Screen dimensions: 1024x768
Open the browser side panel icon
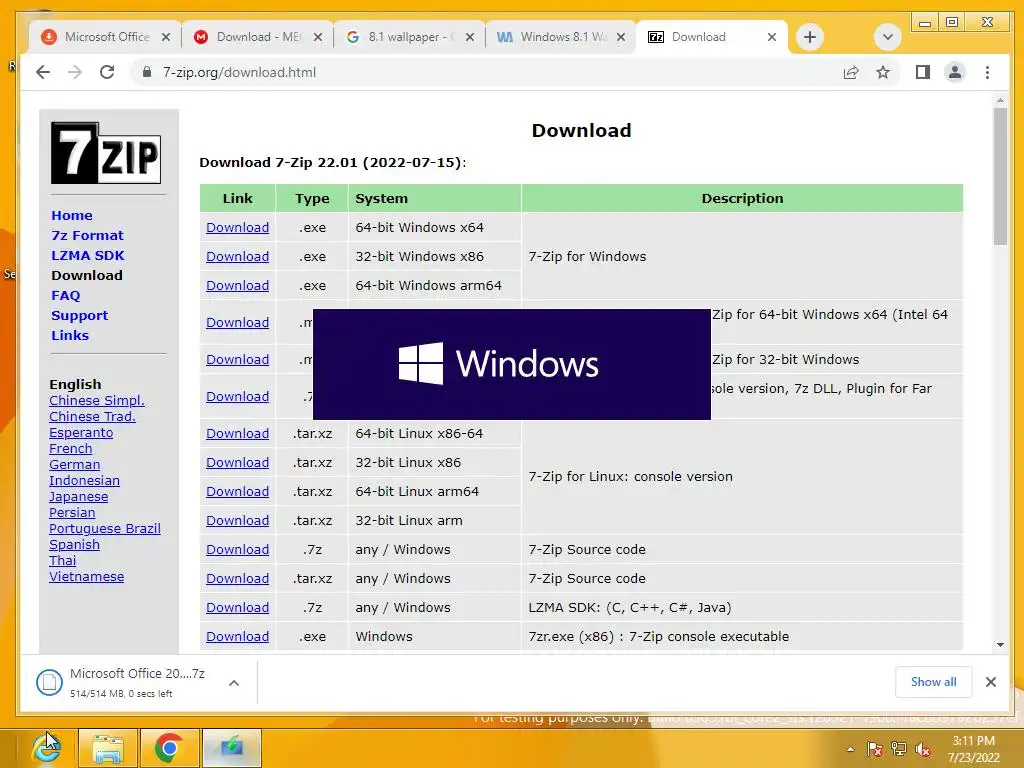923,72
